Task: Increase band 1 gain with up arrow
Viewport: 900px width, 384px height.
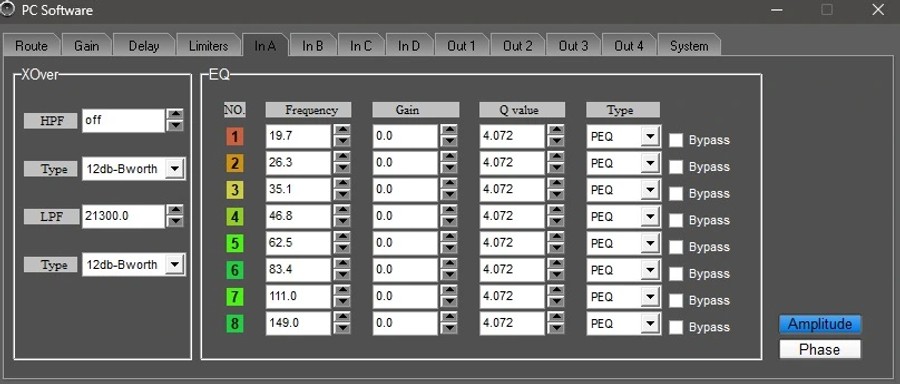Action: (x=449, y=131)
